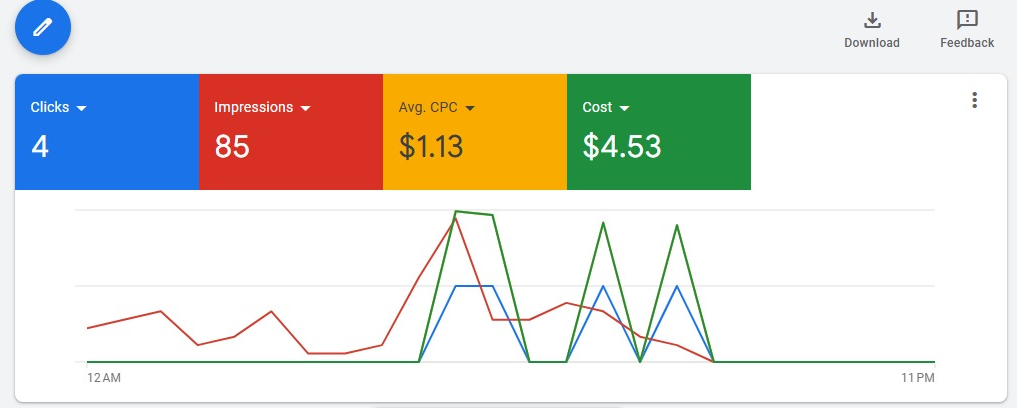Click the Feedback text label

coord(967,43)
